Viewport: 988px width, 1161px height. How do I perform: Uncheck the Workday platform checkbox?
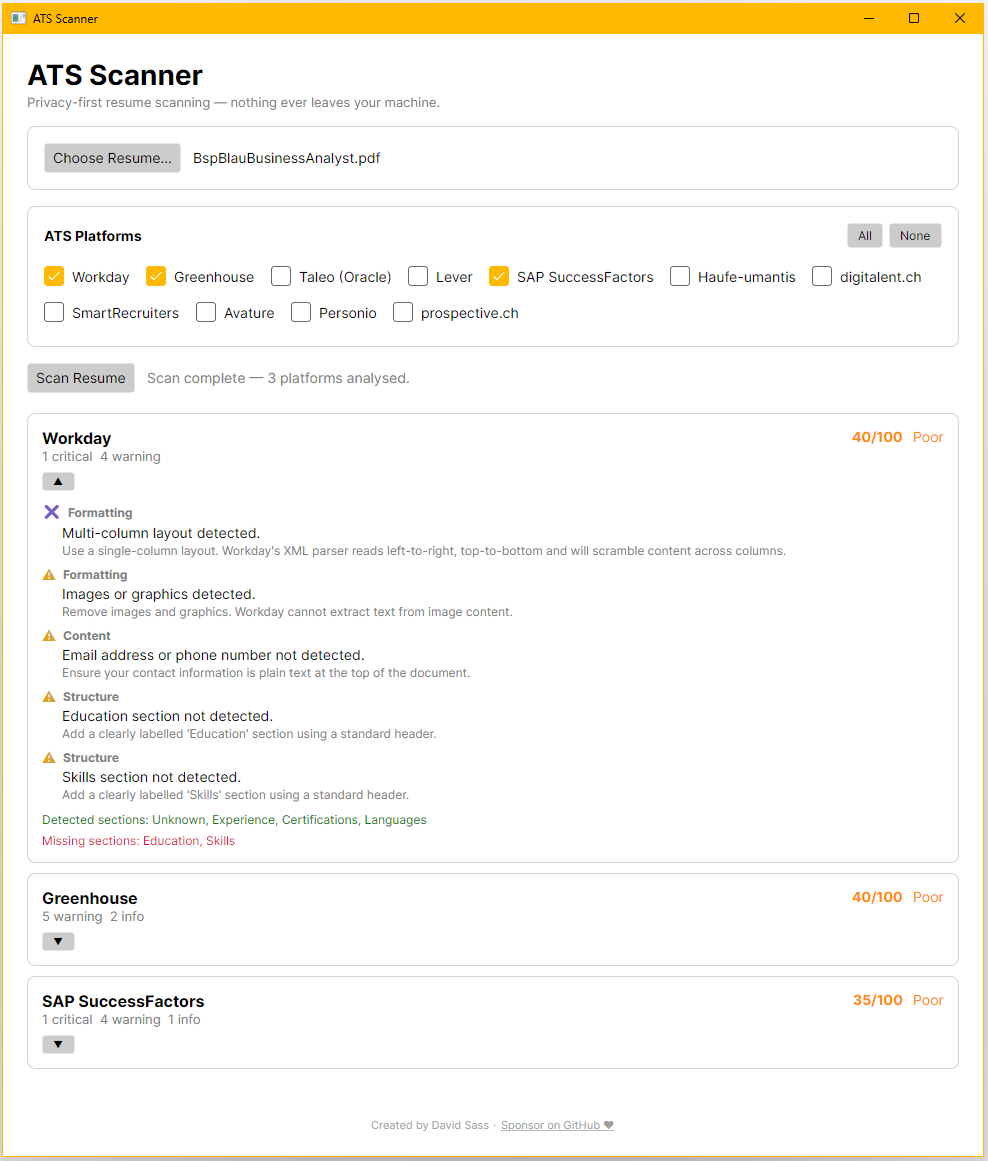pos(54,276)
